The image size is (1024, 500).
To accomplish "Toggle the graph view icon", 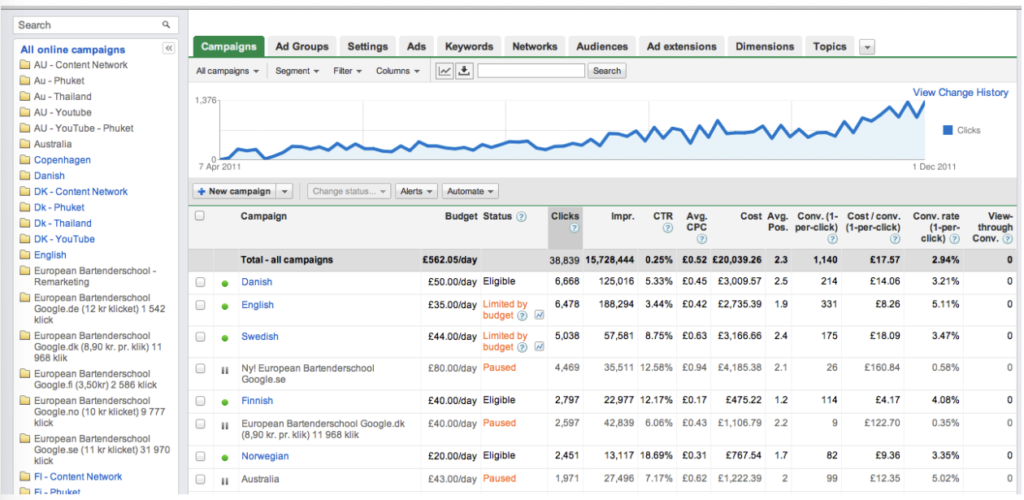I will click(x=445, y=71).
